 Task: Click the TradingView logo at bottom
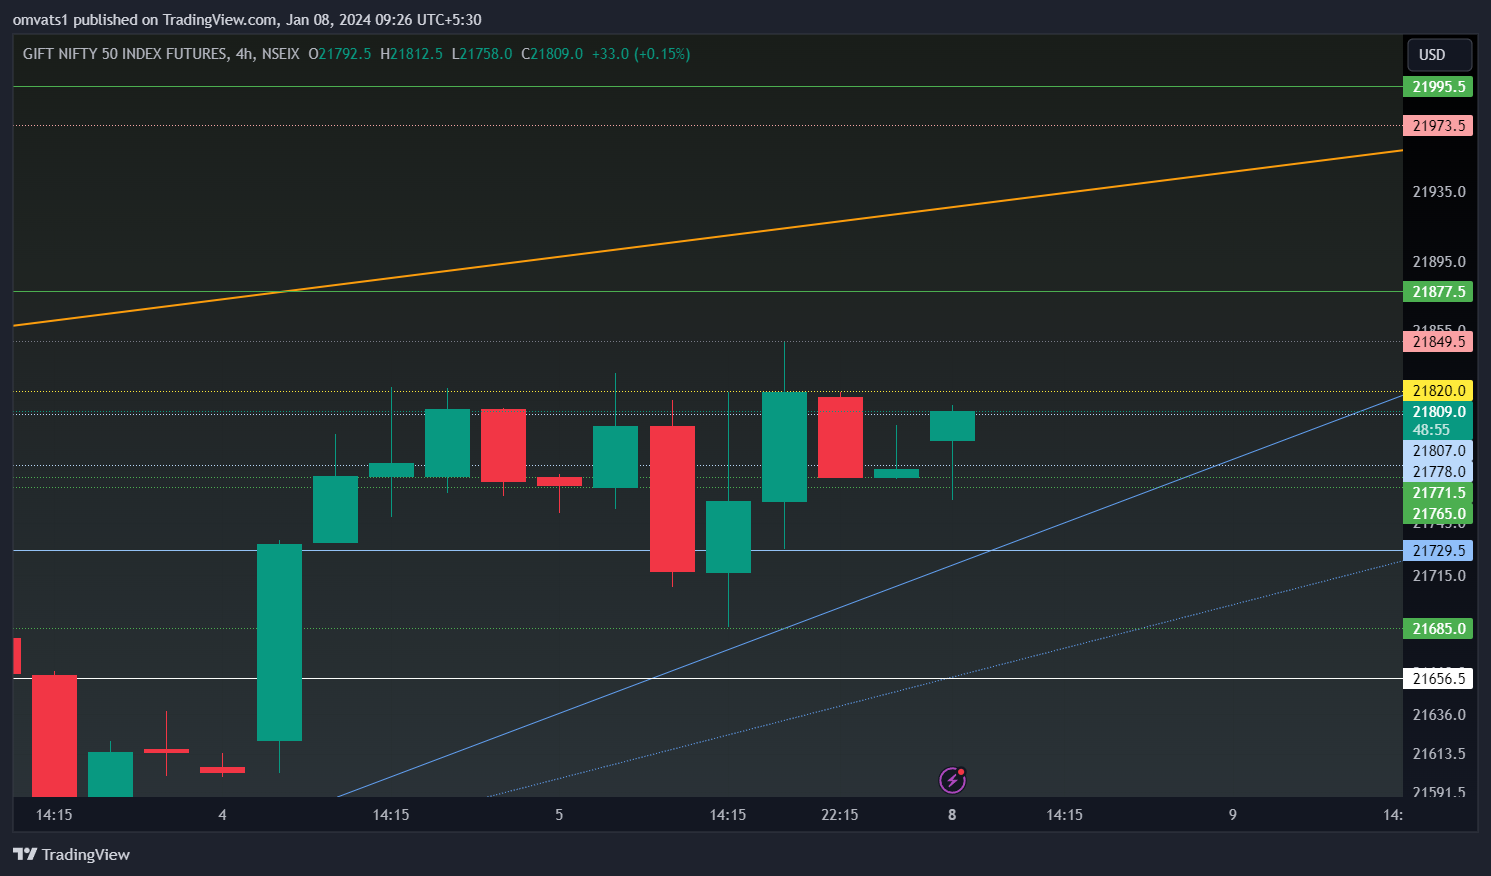click(71, 854)
